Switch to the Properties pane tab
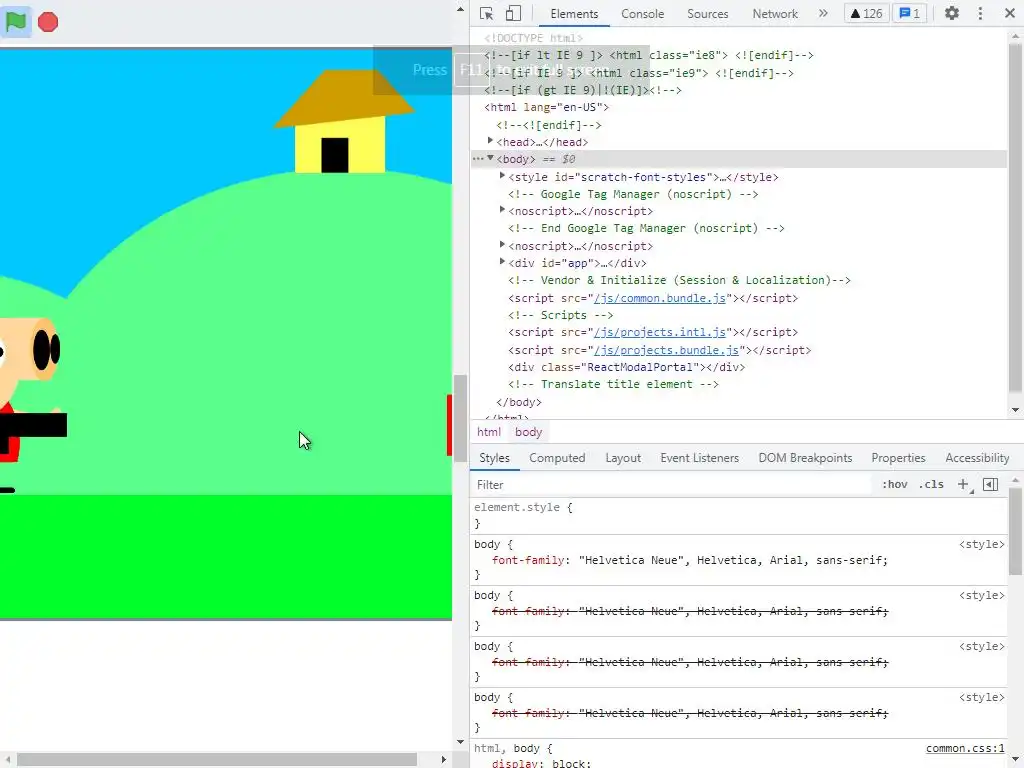The height and width of the screenshot is (768, 1024). coord(898,458)
